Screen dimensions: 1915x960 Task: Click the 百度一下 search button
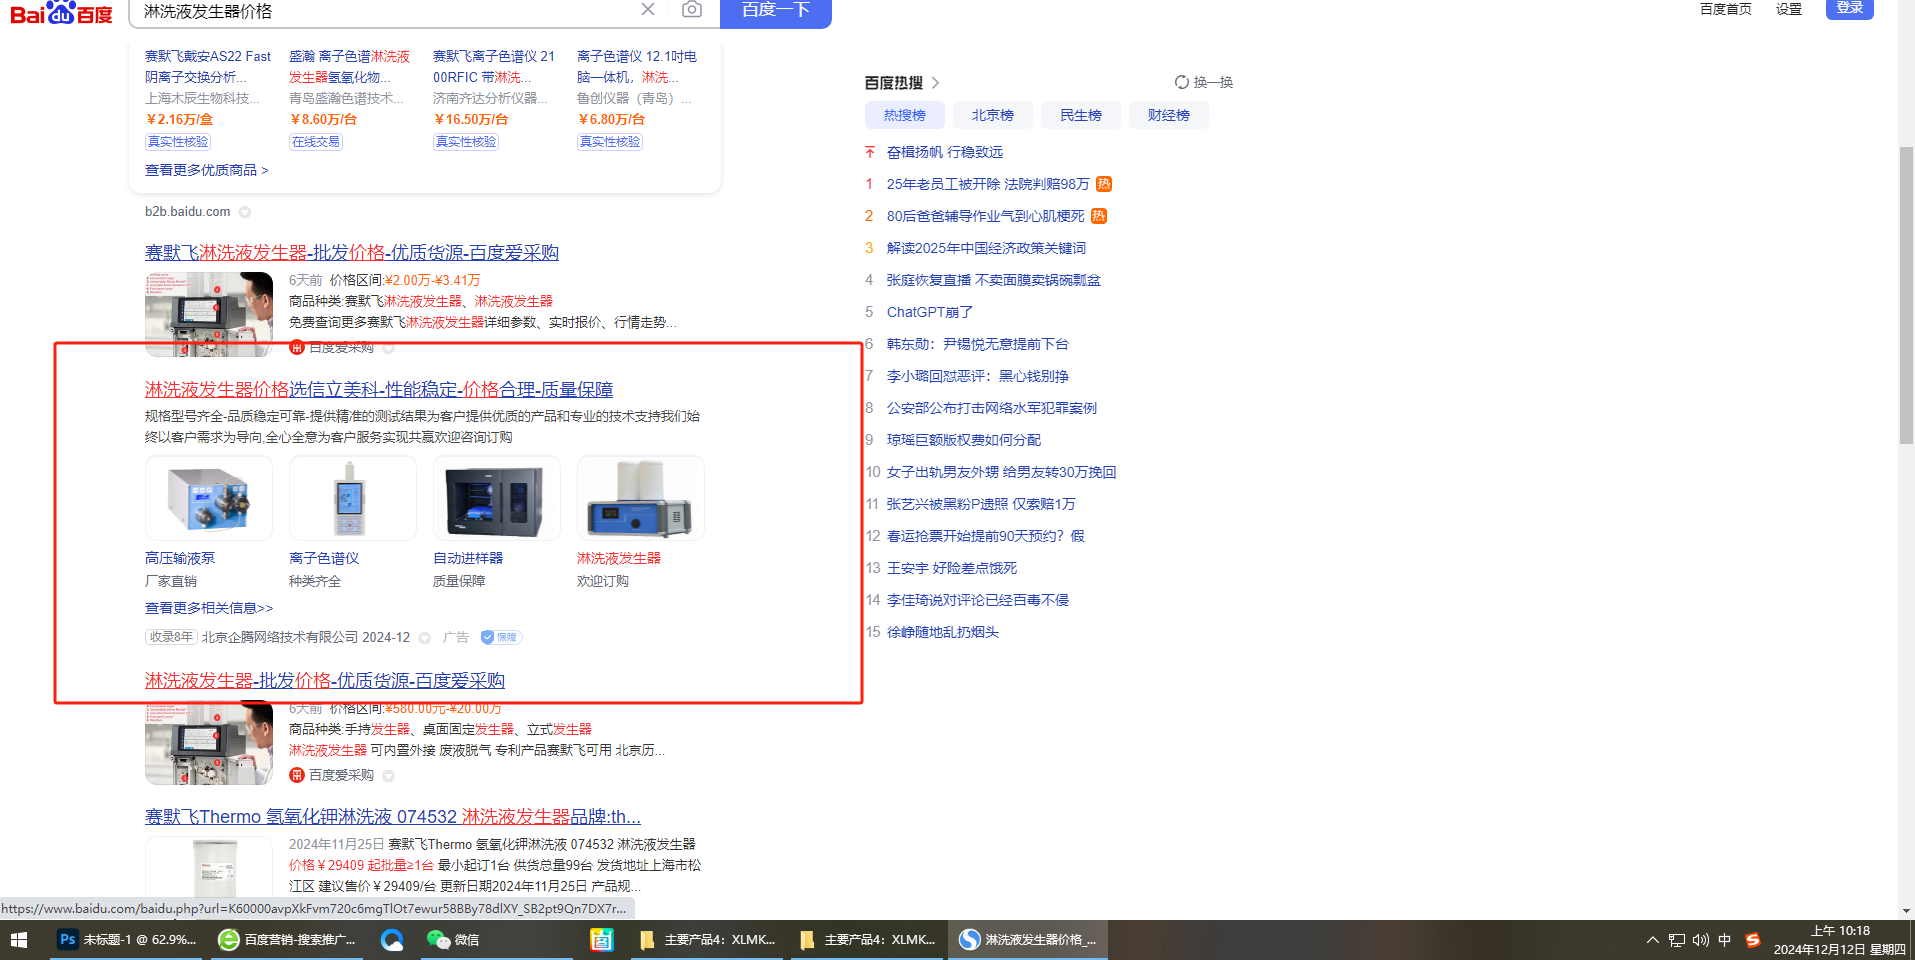click(x=776, y=11)
